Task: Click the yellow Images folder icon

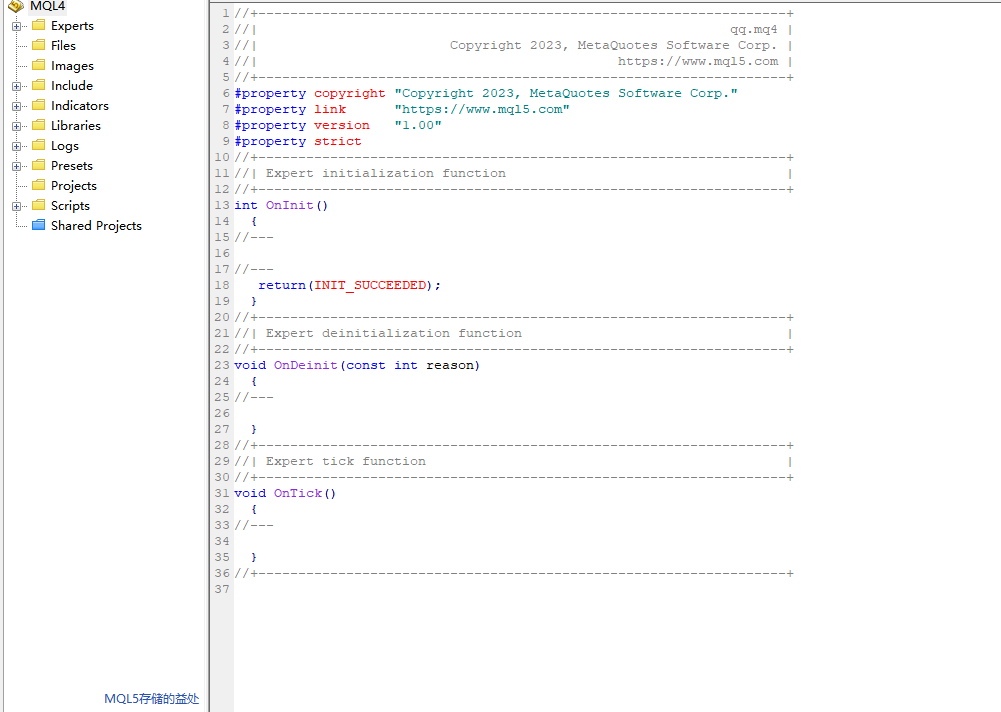Action: click(38, 65)
